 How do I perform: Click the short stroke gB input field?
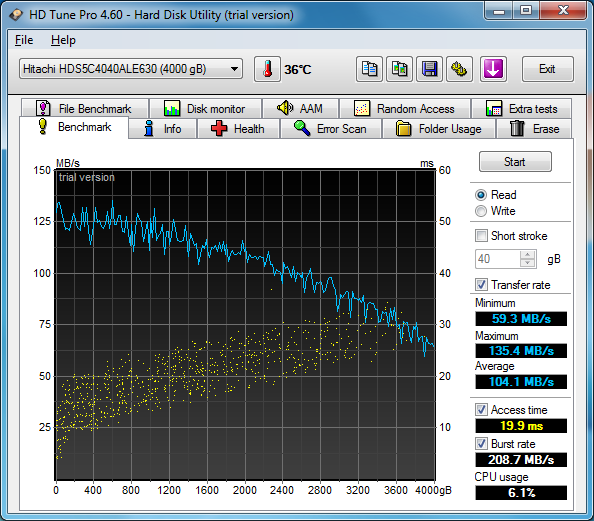[498, 259]
